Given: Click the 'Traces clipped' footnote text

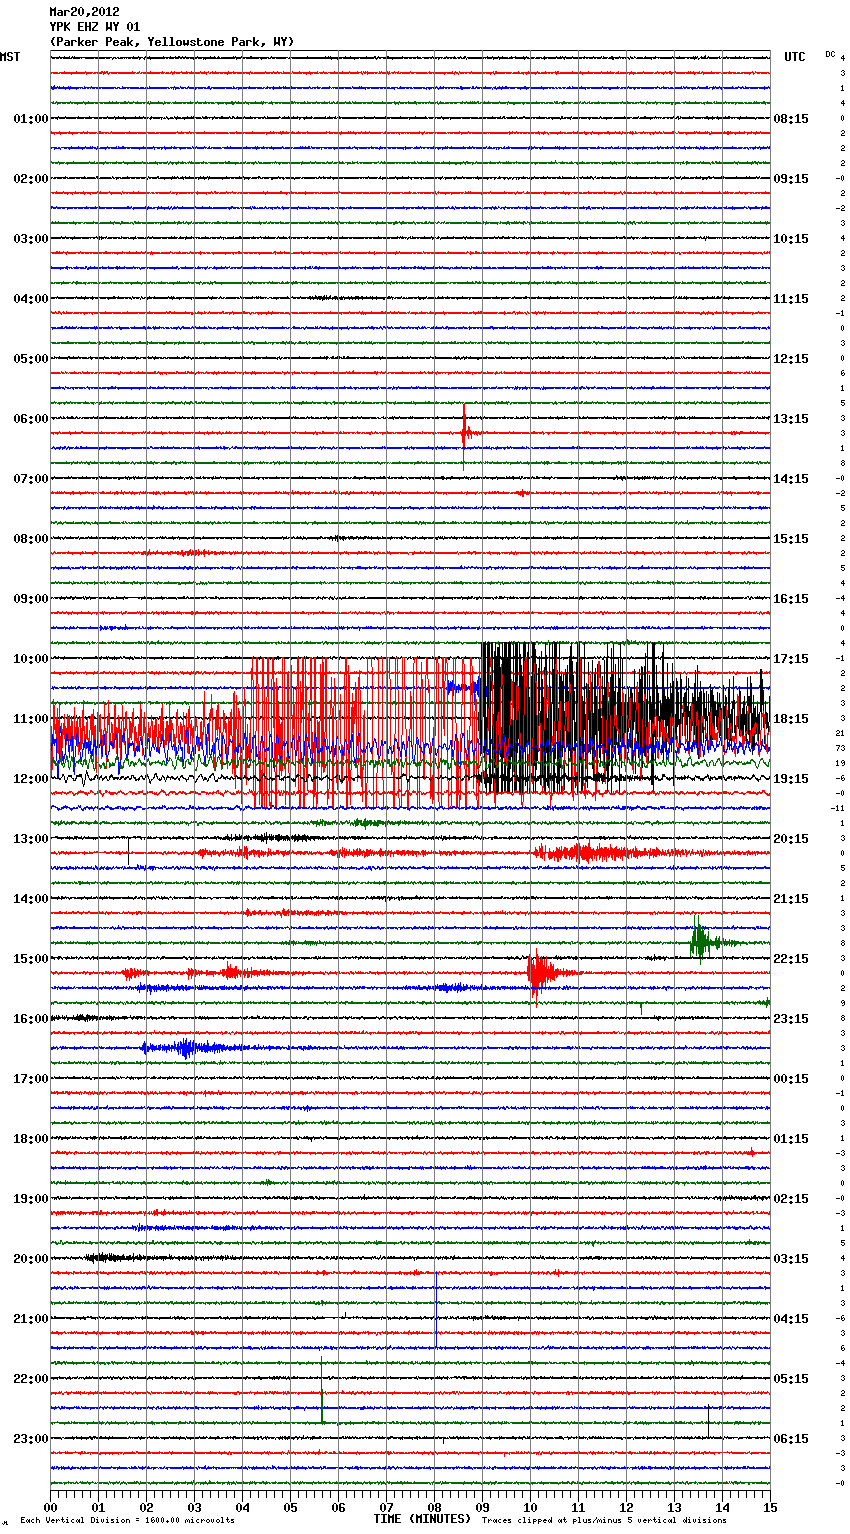Looking at the screenshot, I should click(604, 1520).
